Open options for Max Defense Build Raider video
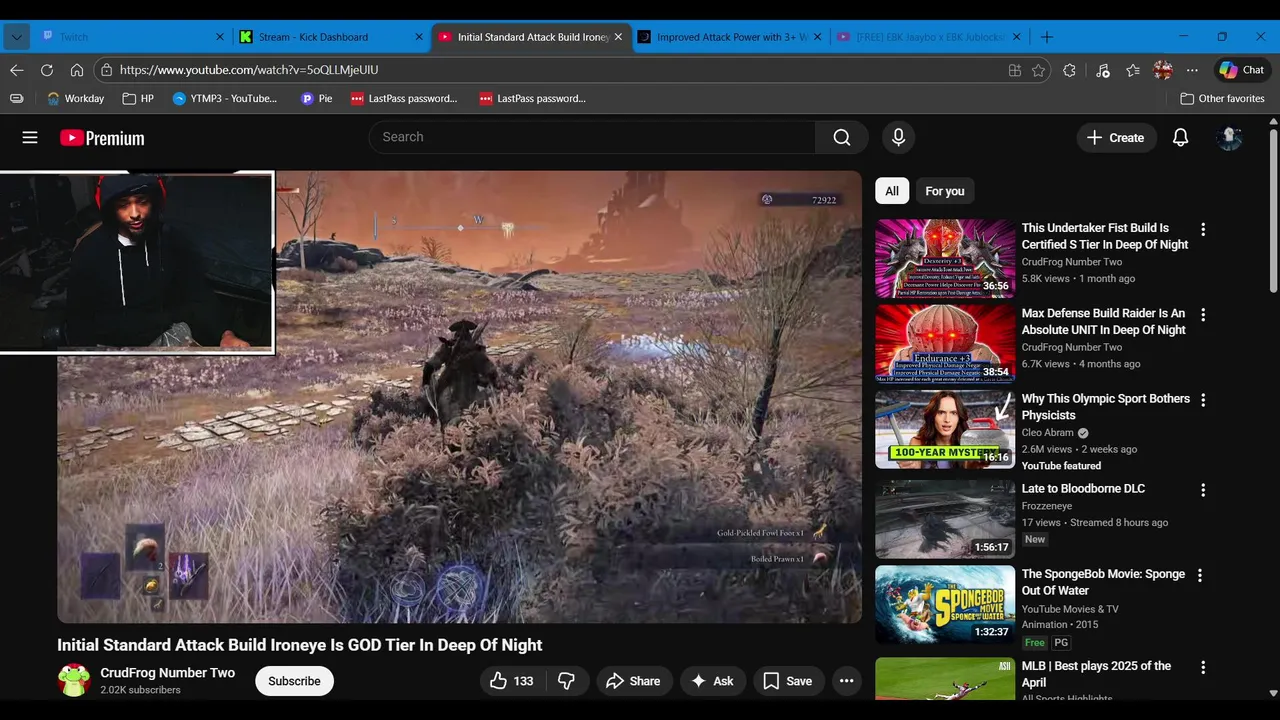Image resolution: width=1280 pixels, height=720 pixels. click(x=1203, y=314)
